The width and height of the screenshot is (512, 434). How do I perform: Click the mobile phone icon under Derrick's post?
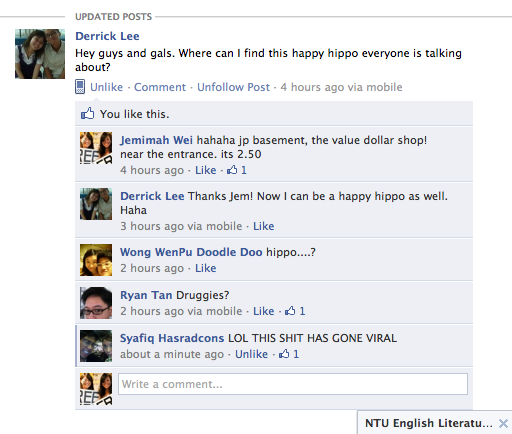[x=80, y=87]
